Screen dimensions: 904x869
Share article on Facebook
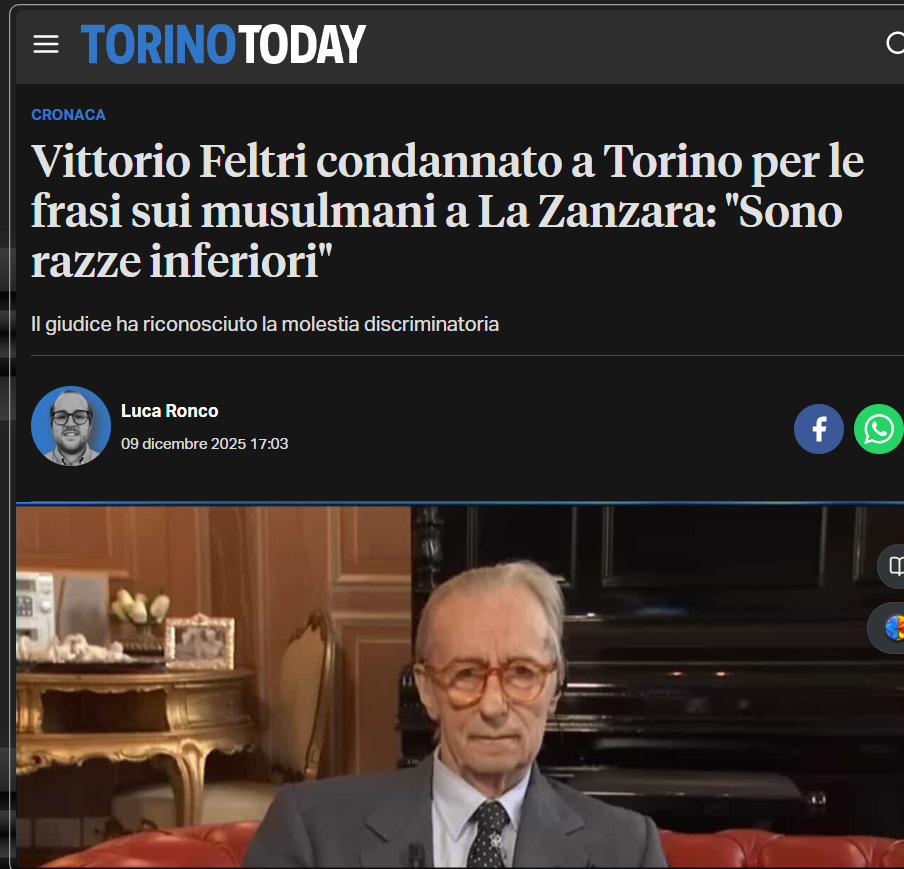click(x=819, y=429)
